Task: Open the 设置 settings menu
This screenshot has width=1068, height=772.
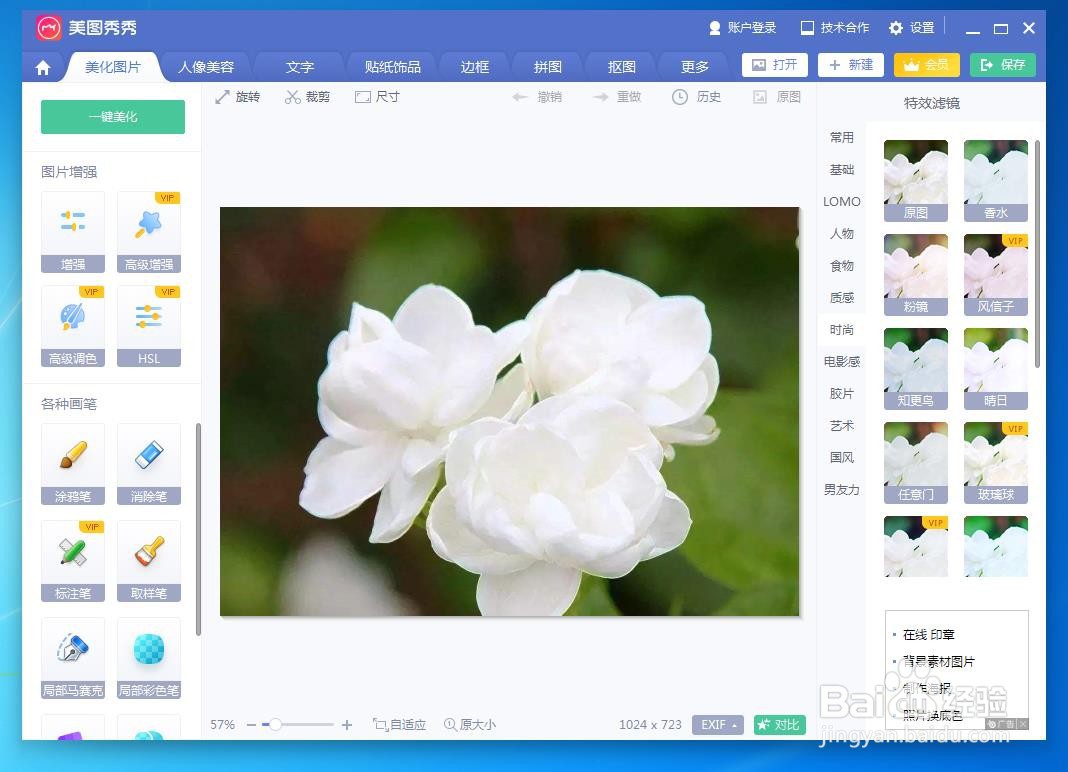Action: coord(912,27)
